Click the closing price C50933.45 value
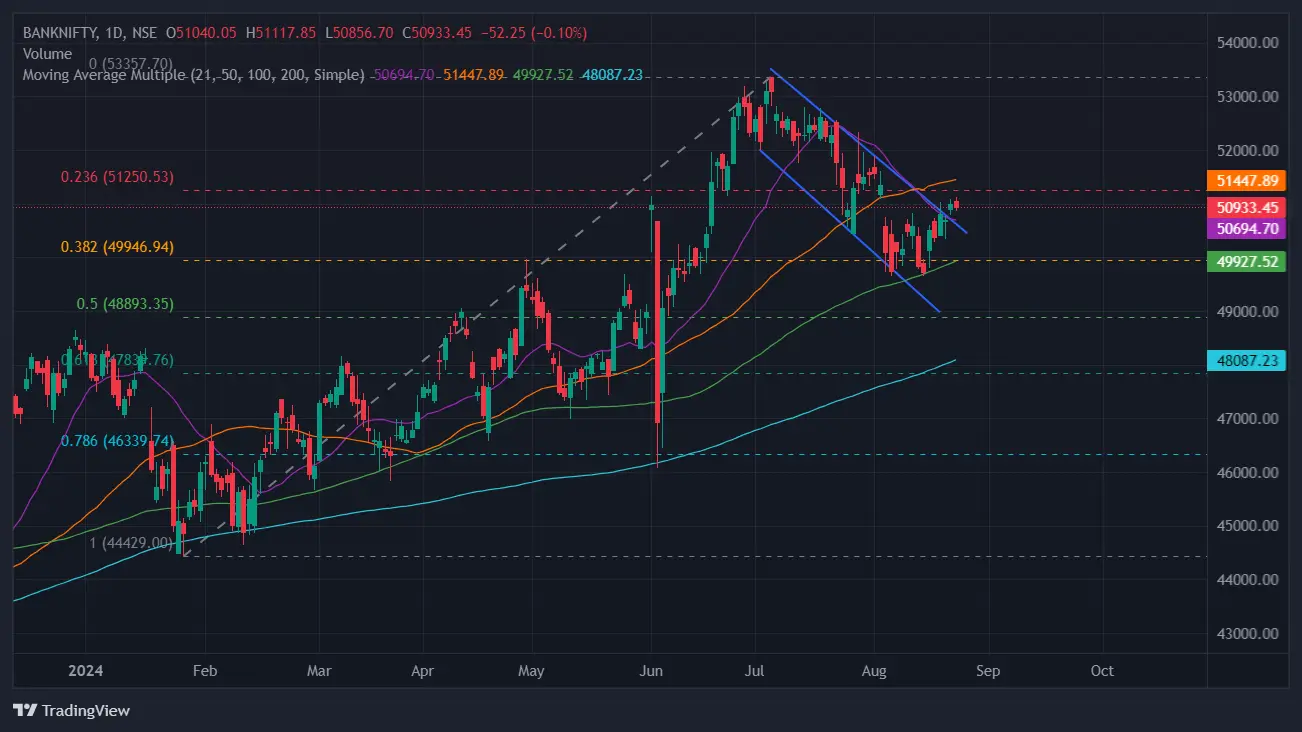The height and width of the screenshot is (732, 1302). (x=439, y=33)
